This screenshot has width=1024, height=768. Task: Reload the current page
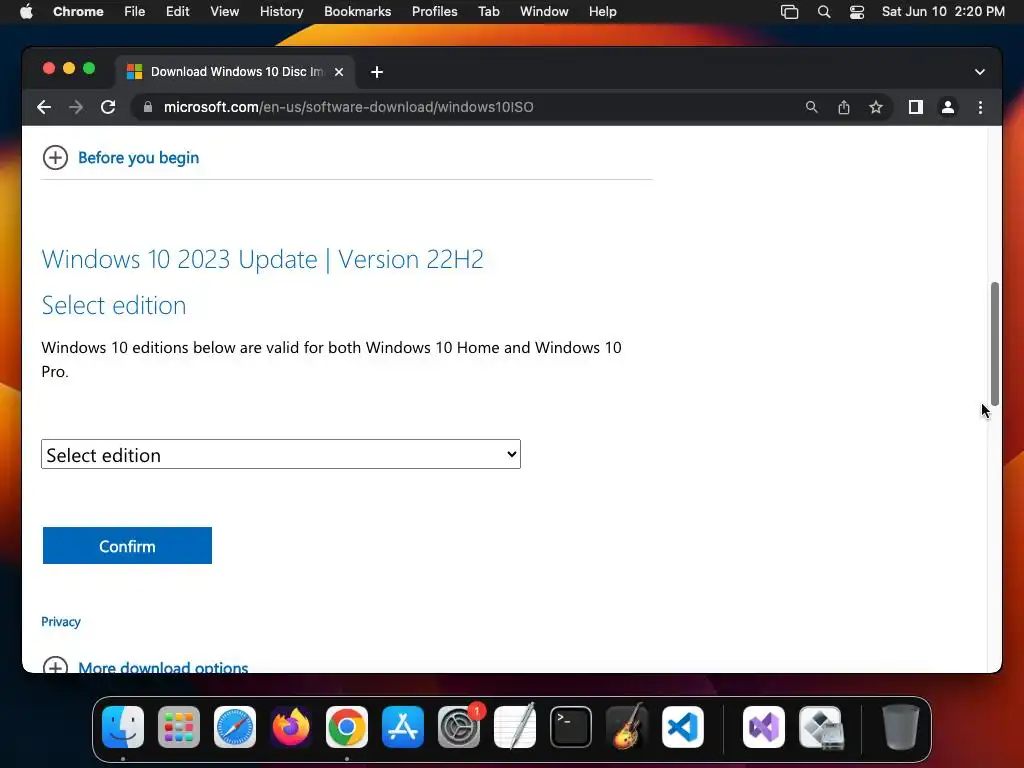pos(108,107)
